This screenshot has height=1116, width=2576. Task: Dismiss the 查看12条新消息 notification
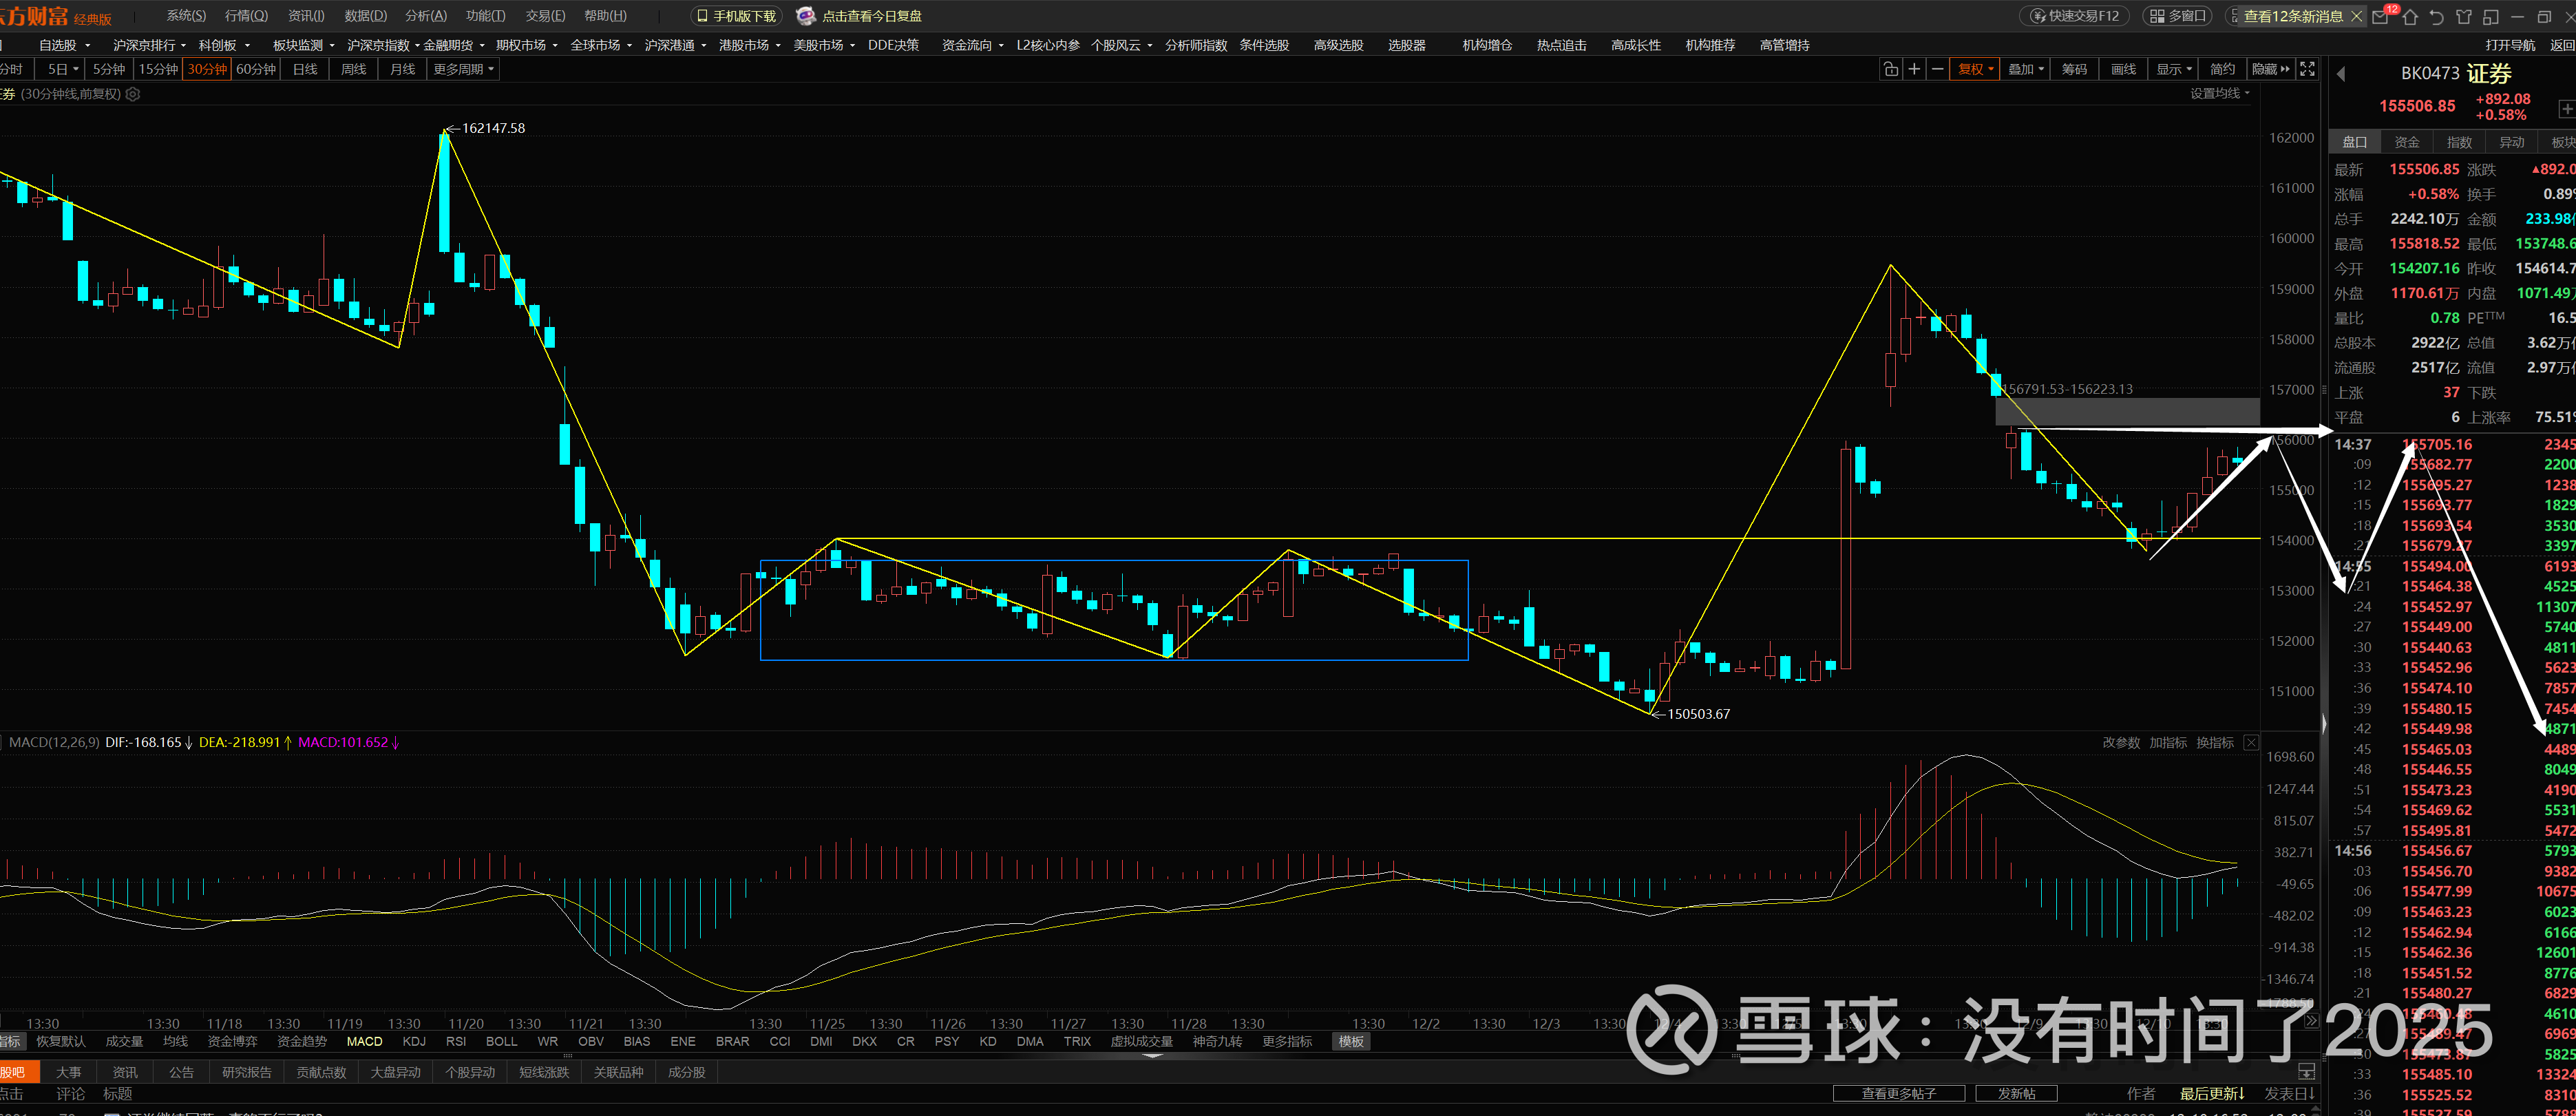coord(2356,16)
